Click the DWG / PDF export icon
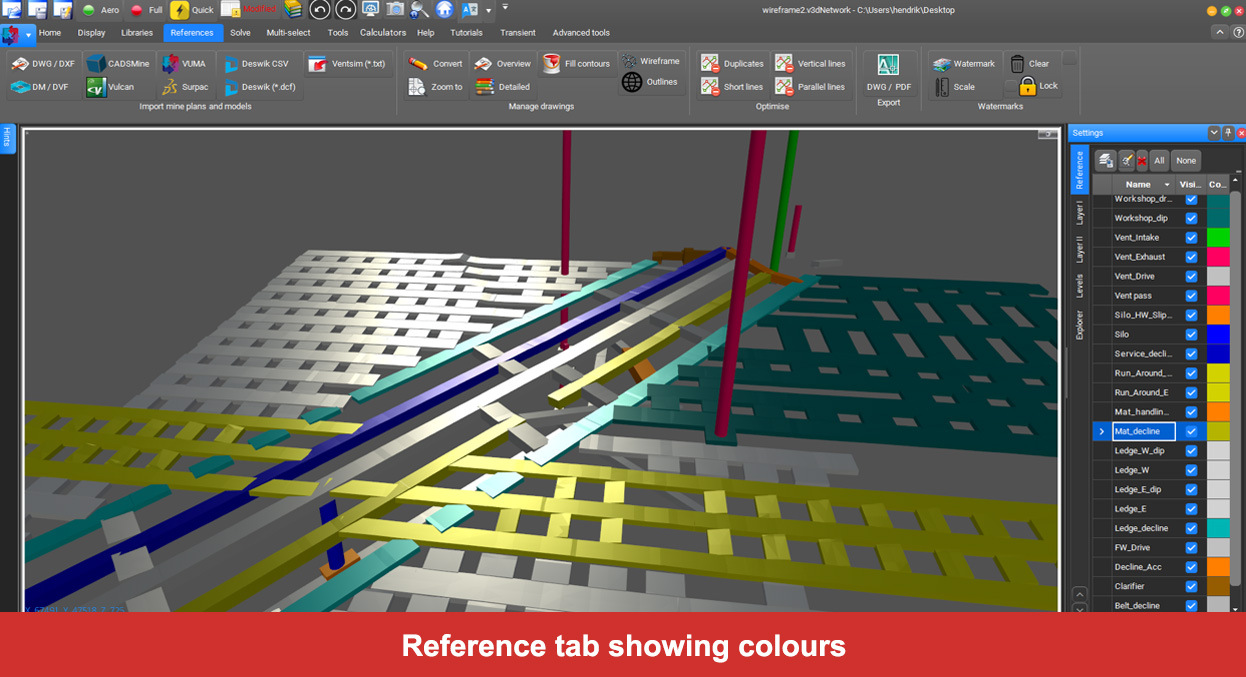 coord(888,65)
